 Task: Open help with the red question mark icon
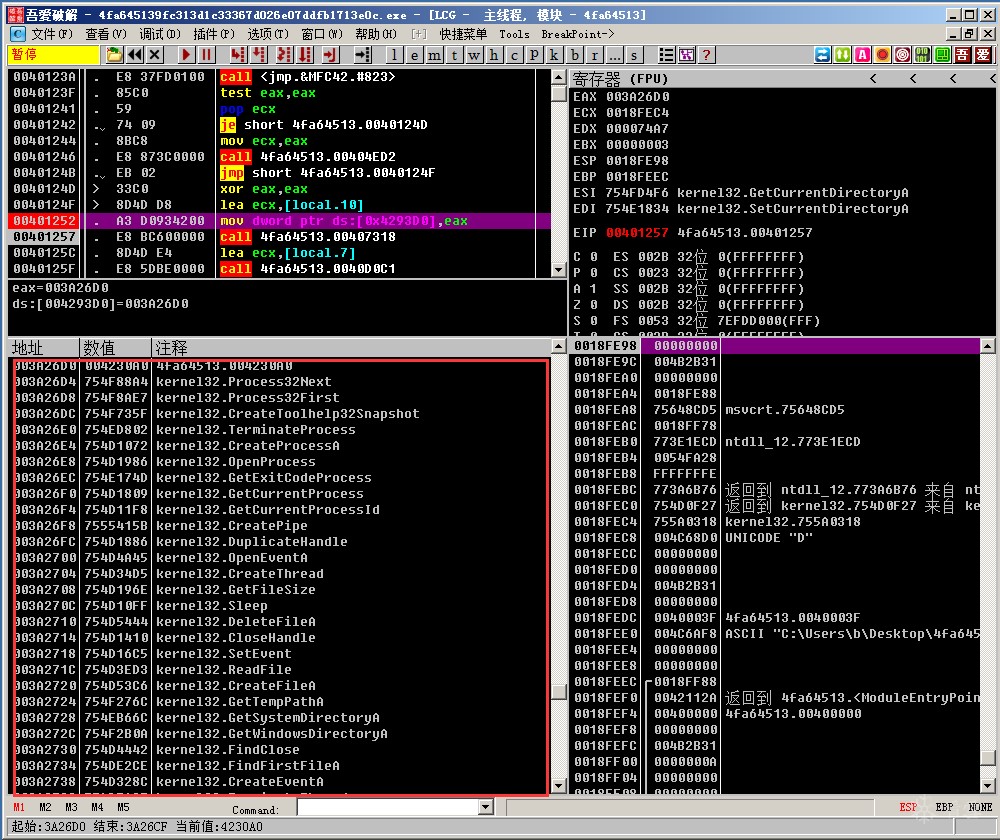[706, 55]
